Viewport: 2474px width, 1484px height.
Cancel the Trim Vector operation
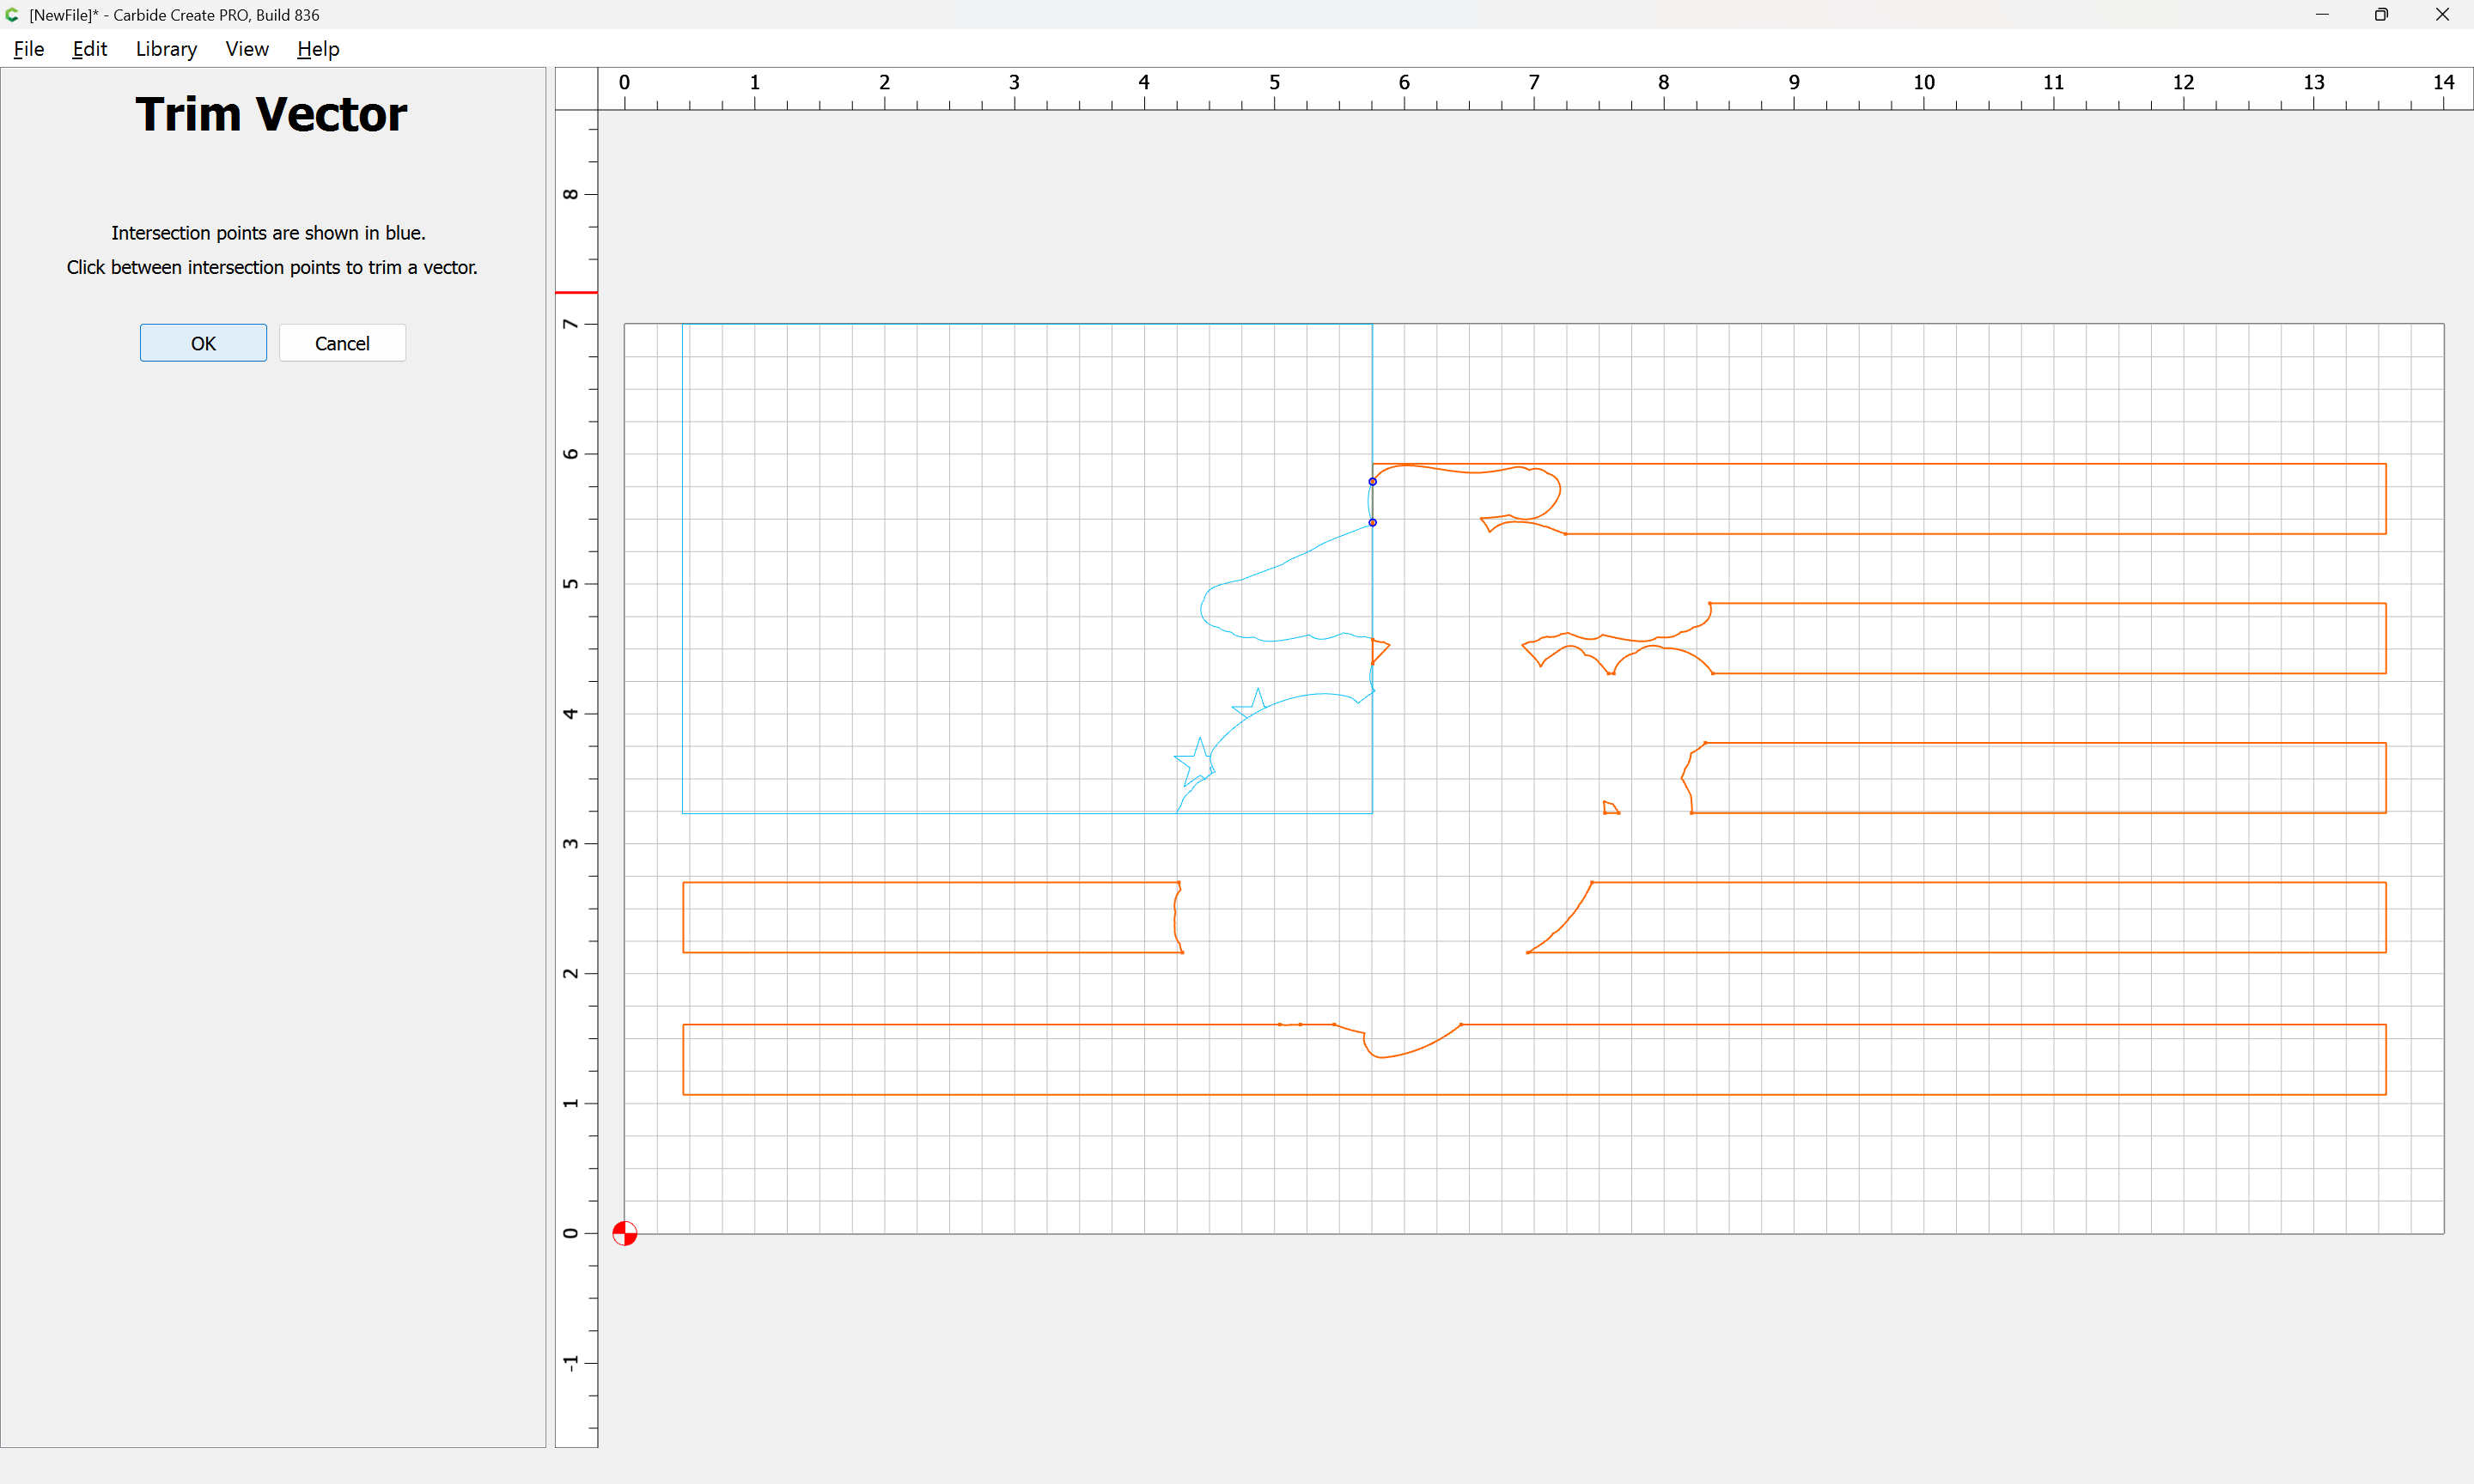[x=342, y=343]
